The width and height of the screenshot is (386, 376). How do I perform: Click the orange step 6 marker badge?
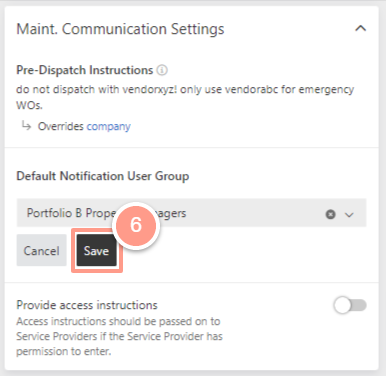pyautogui.click(x=136, y=224)
